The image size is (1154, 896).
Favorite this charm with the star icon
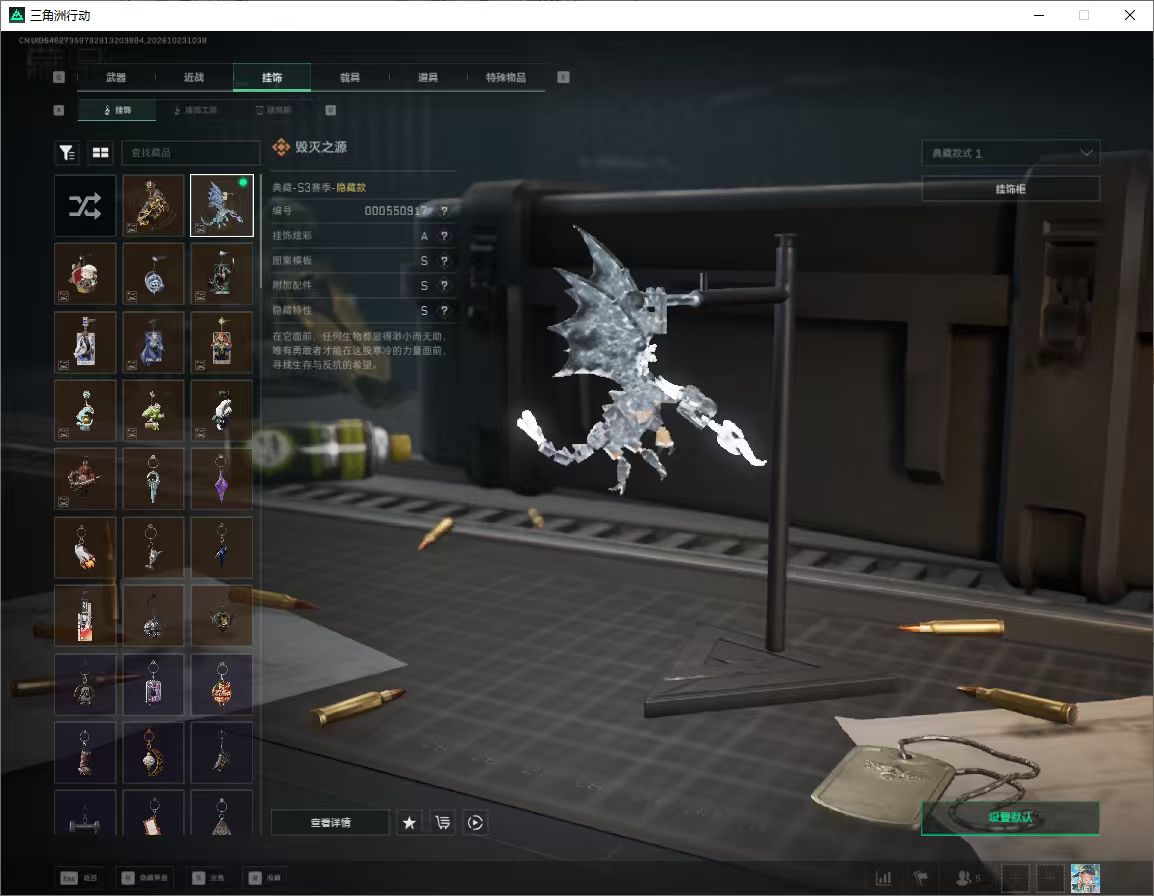pyautogui.click(x=409, y=822)
